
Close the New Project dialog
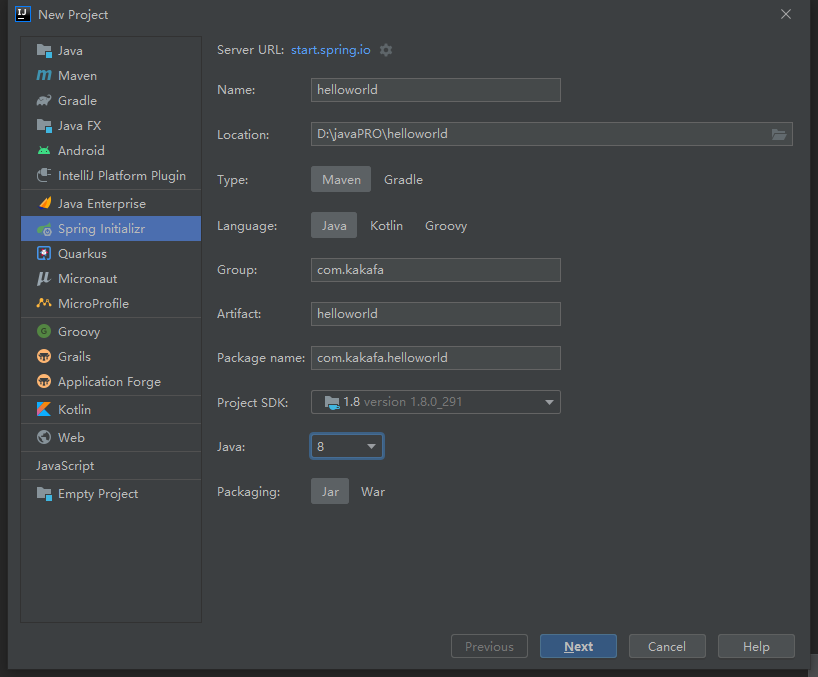click(x=786, y=14)
